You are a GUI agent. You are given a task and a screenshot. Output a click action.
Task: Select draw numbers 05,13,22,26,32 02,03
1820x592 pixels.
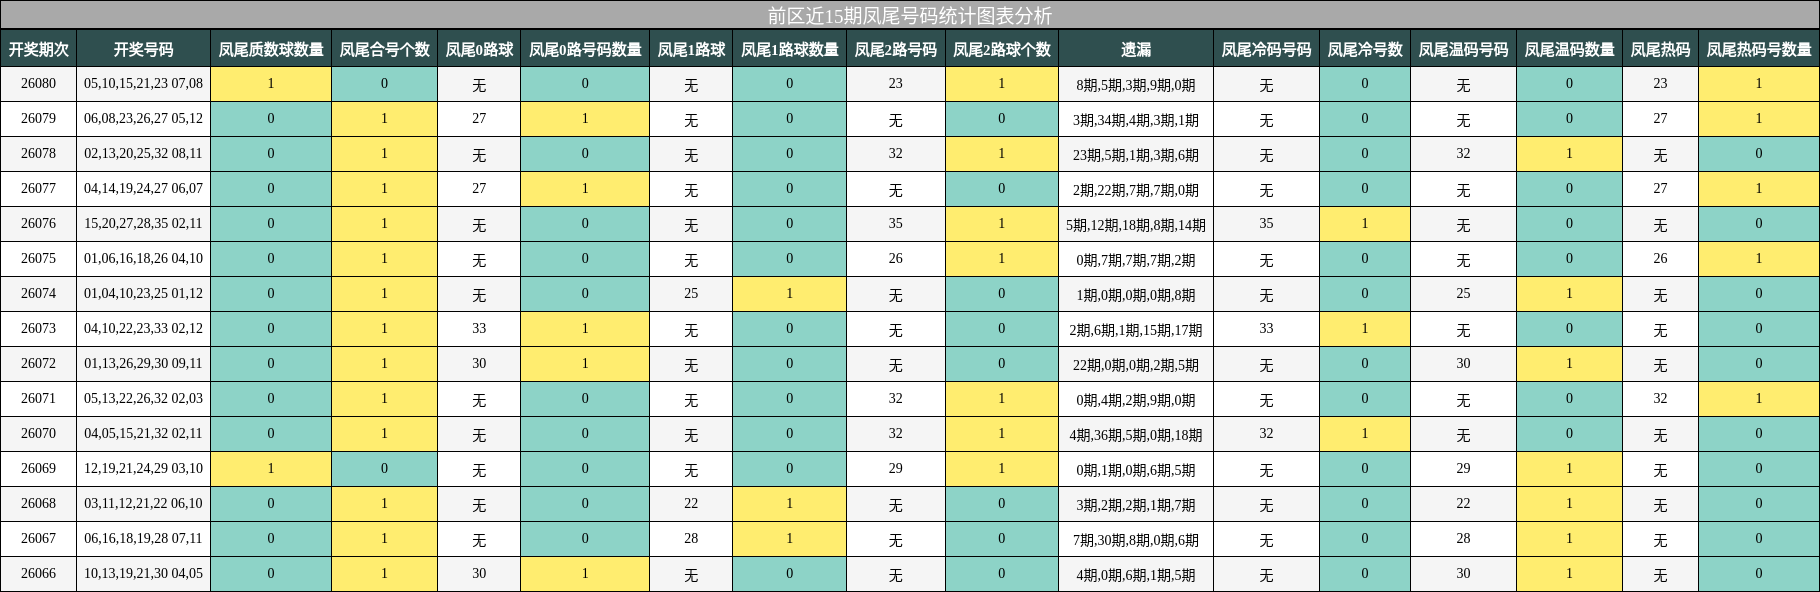pos(143,399)
